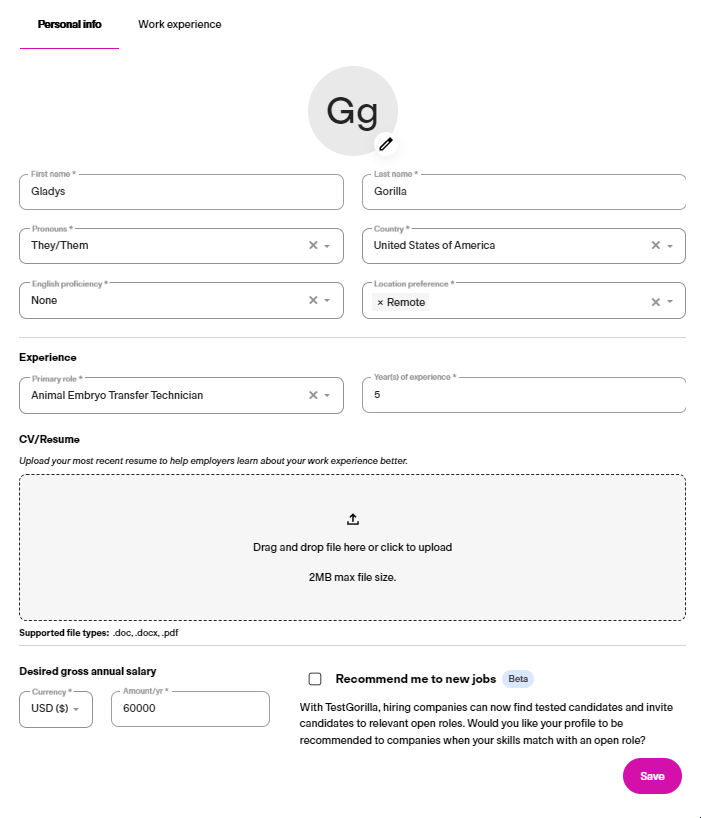Edit the salary Amount/yr field
701x818 pixels.
point(190,708)
